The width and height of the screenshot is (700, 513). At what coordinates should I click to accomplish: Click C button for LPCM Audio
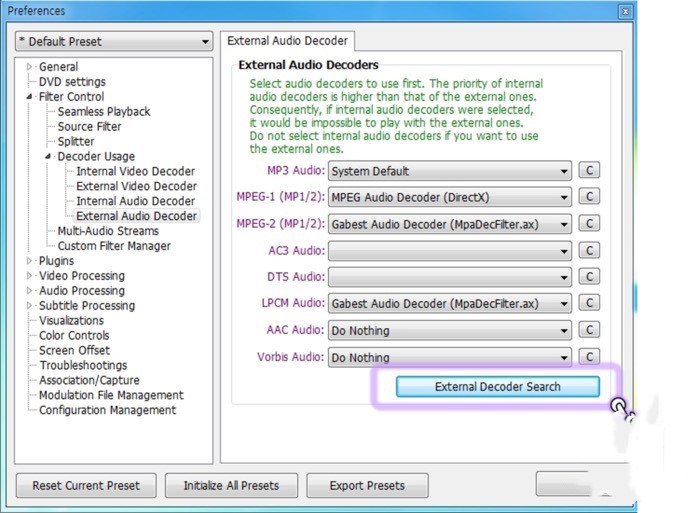[589, 303]
